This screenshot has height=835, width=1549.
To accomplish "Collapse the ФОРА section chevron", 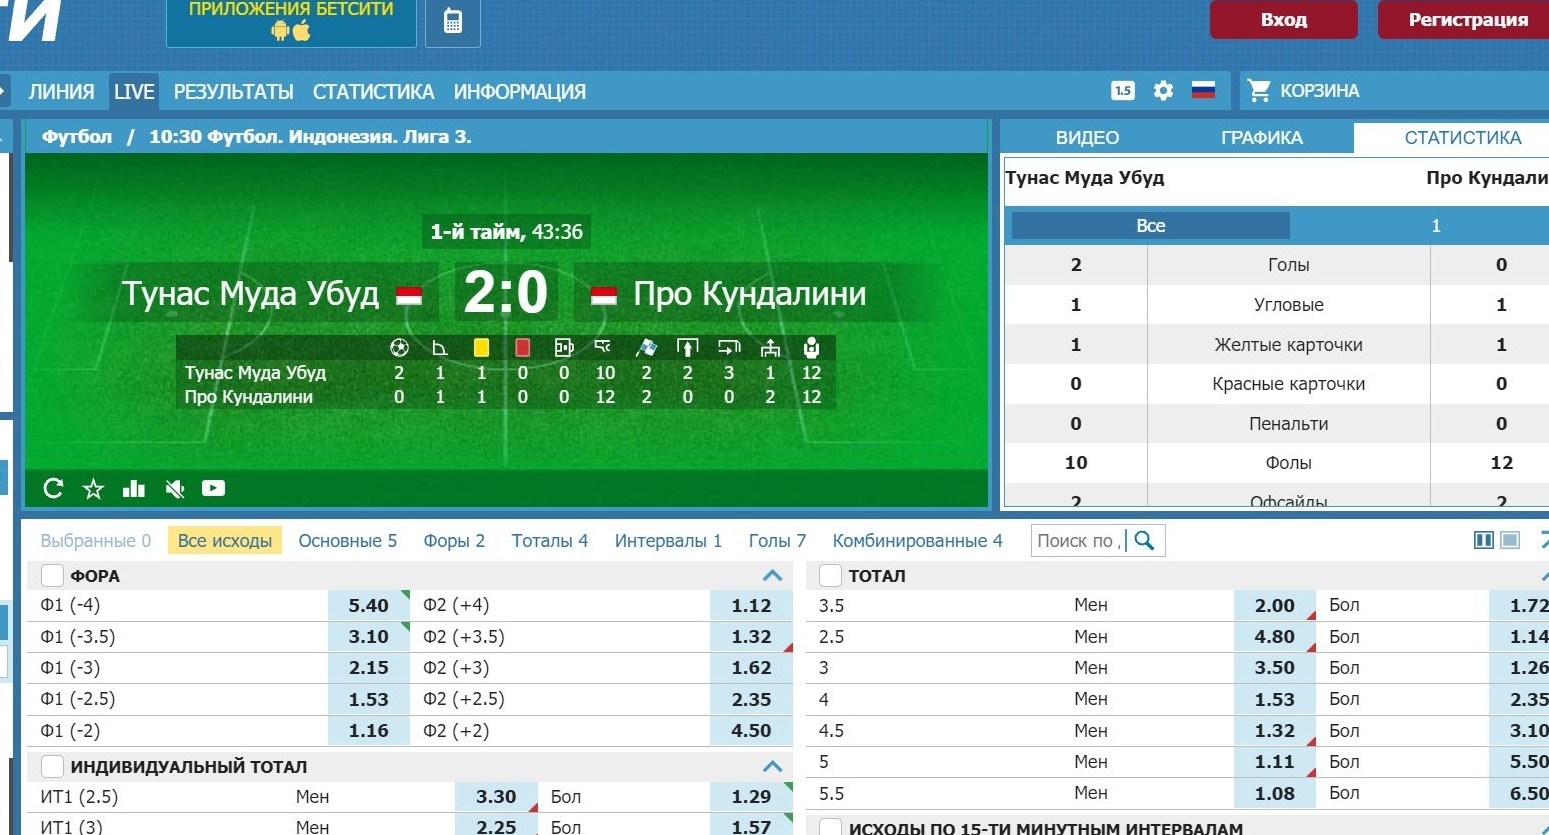I will pos(772,575).
